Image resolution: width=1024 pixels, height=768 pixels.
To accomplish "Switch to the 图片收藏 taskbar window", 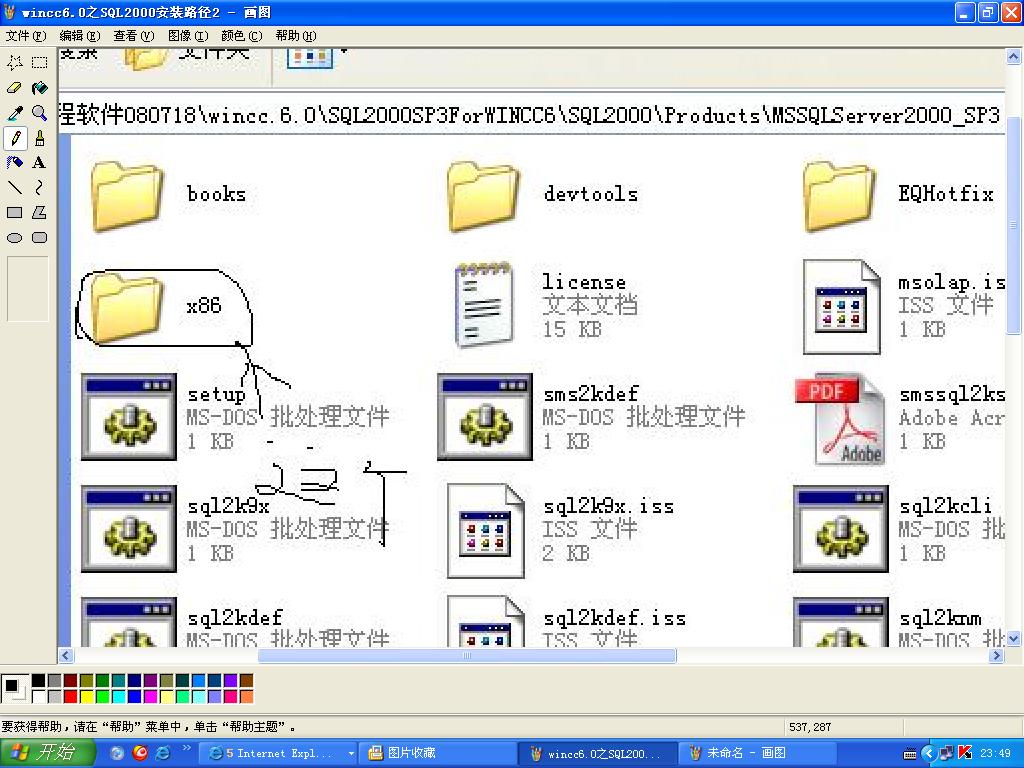I will (438, 754).
